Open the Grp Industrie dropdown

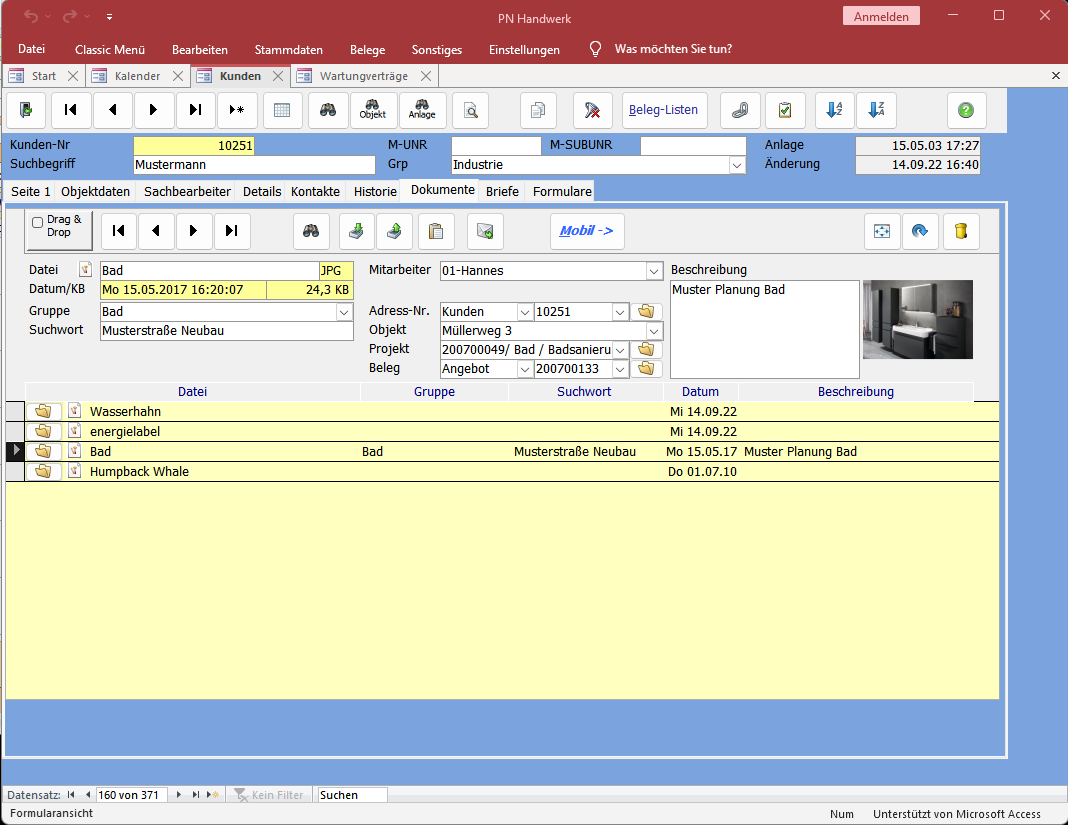(x=737, y=165)
